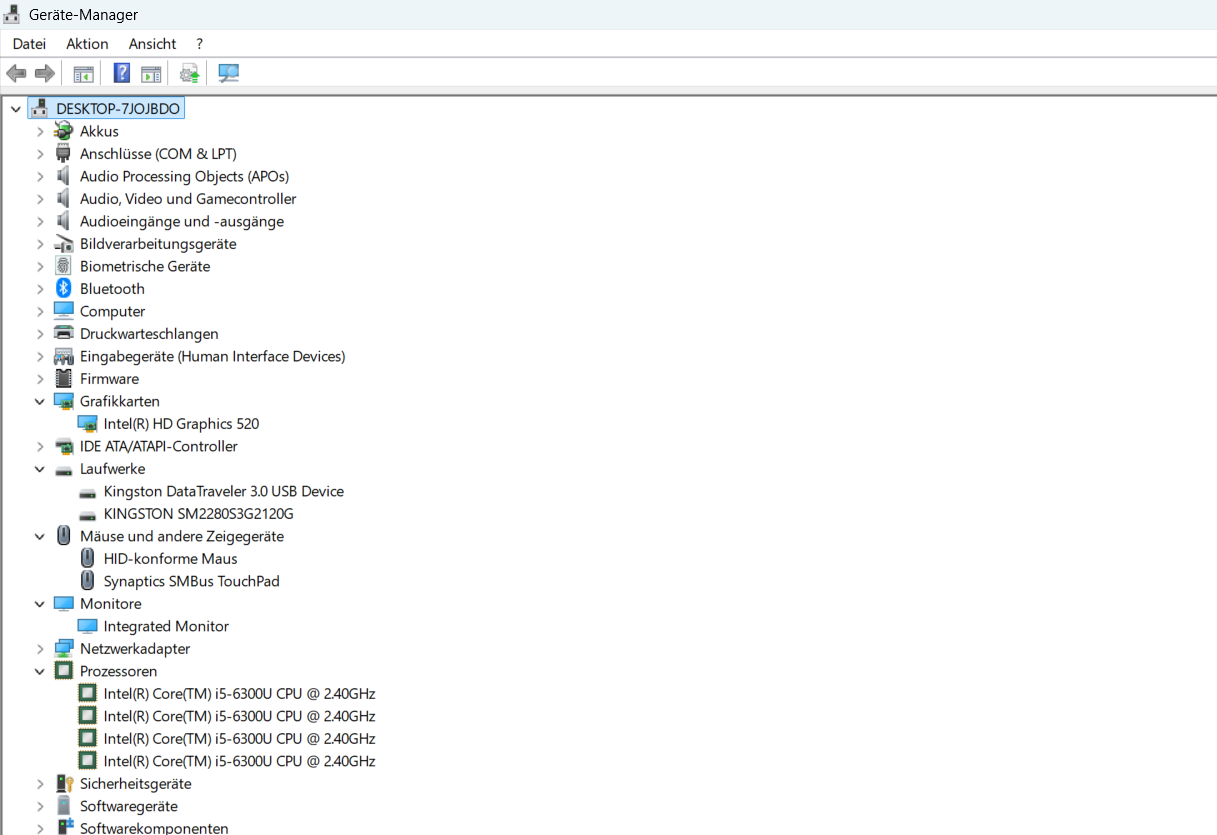Open the ? help menu

(x=200, y=44)
